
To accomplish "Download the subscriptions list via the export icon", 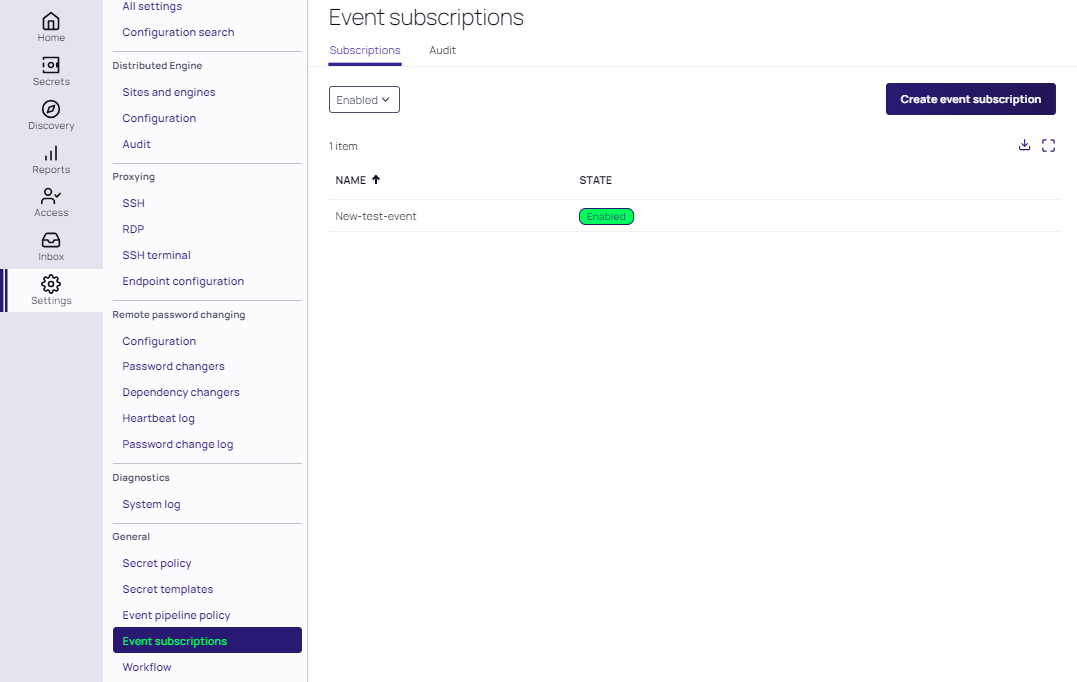I will pyautogui.click(x=1024, y=145).
